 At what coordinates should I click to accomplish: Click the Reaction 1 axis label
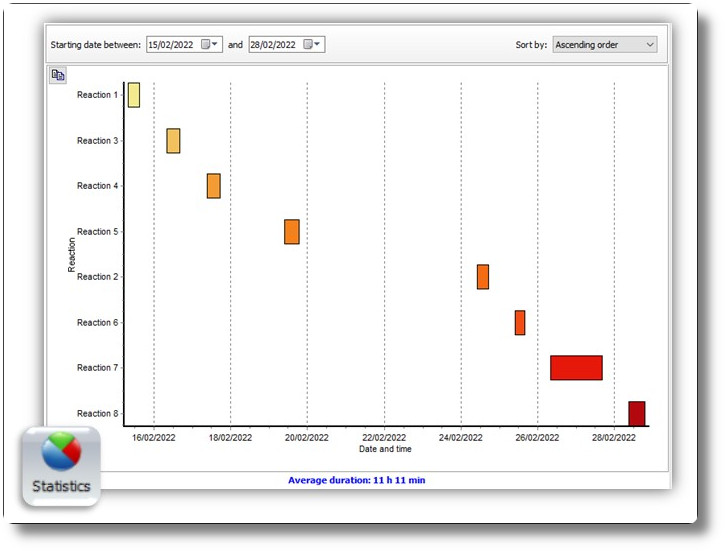coord(98,95)
